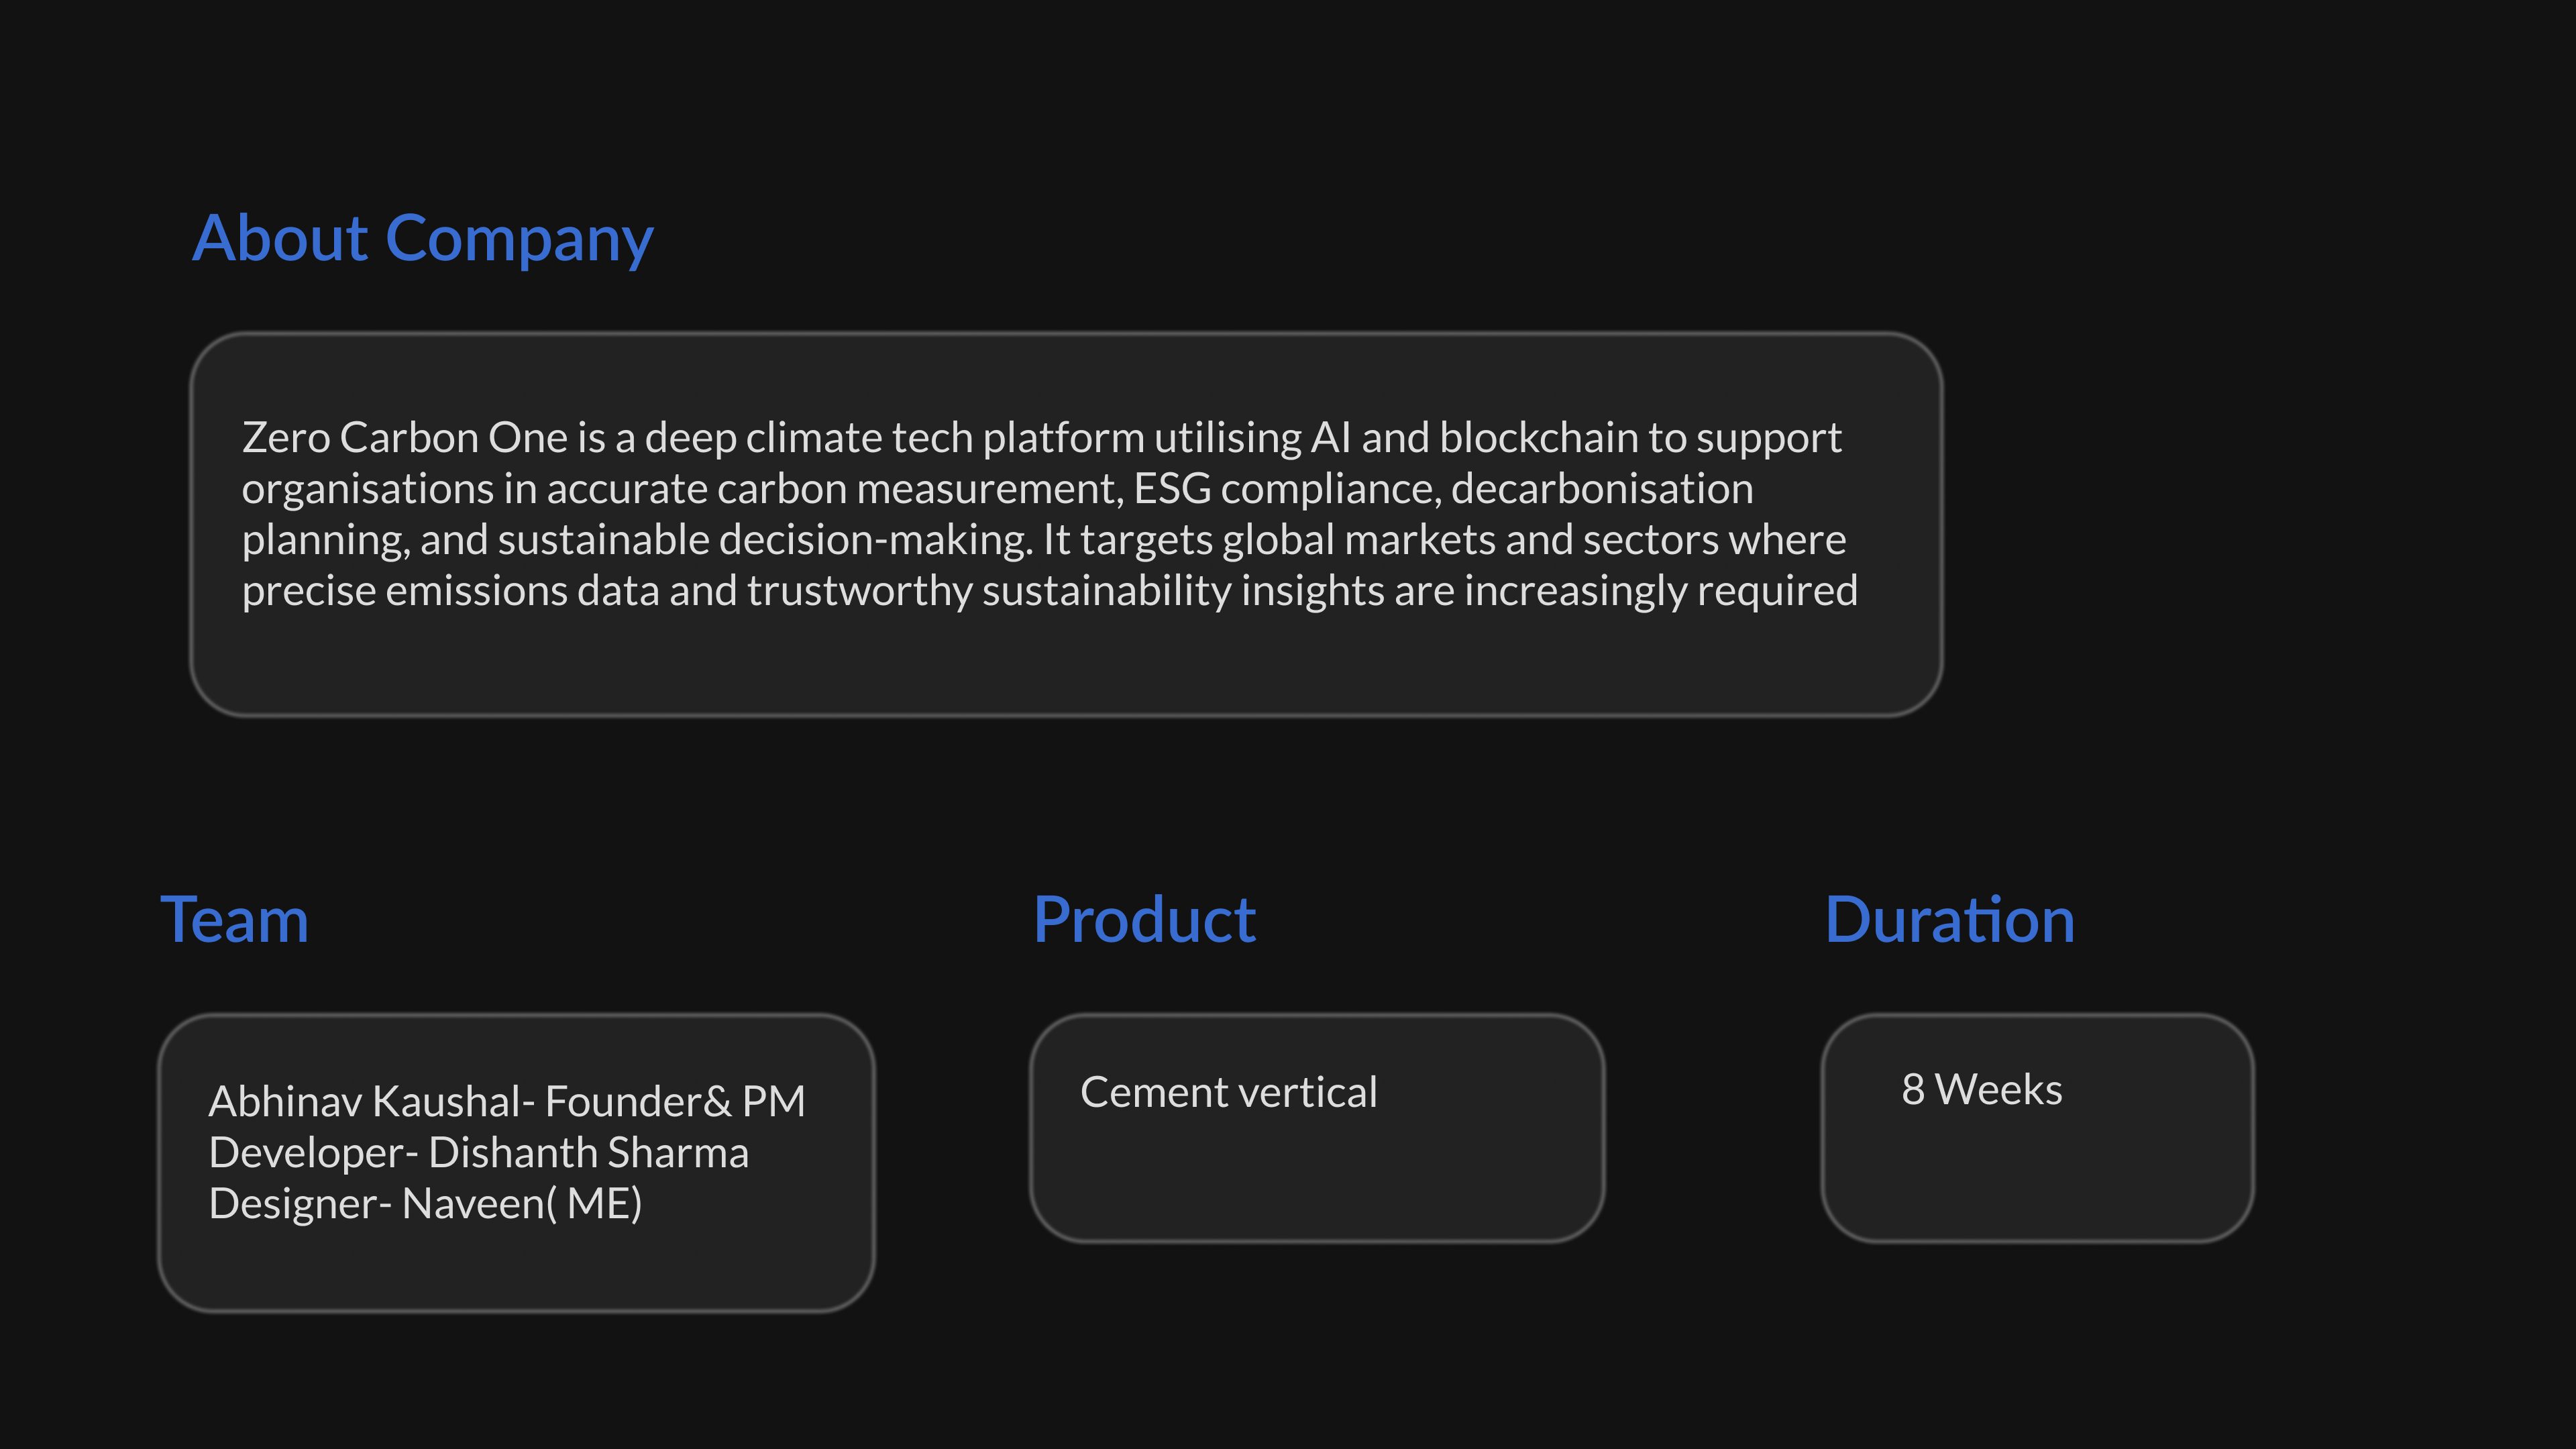Click the Duration heading
This screenshot has width=2576, height=1449.
[x=1949, y=919]
